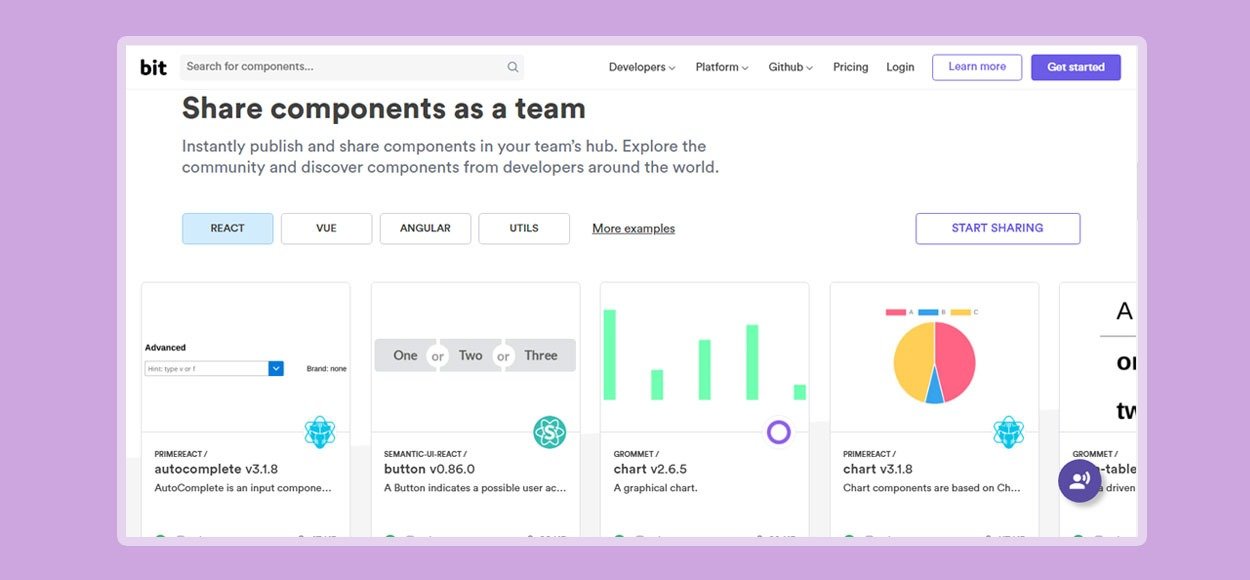The width and height of the screenshot is (1250, 580).
Task: Select the REACT tab
Action: (x=227, y=228)
